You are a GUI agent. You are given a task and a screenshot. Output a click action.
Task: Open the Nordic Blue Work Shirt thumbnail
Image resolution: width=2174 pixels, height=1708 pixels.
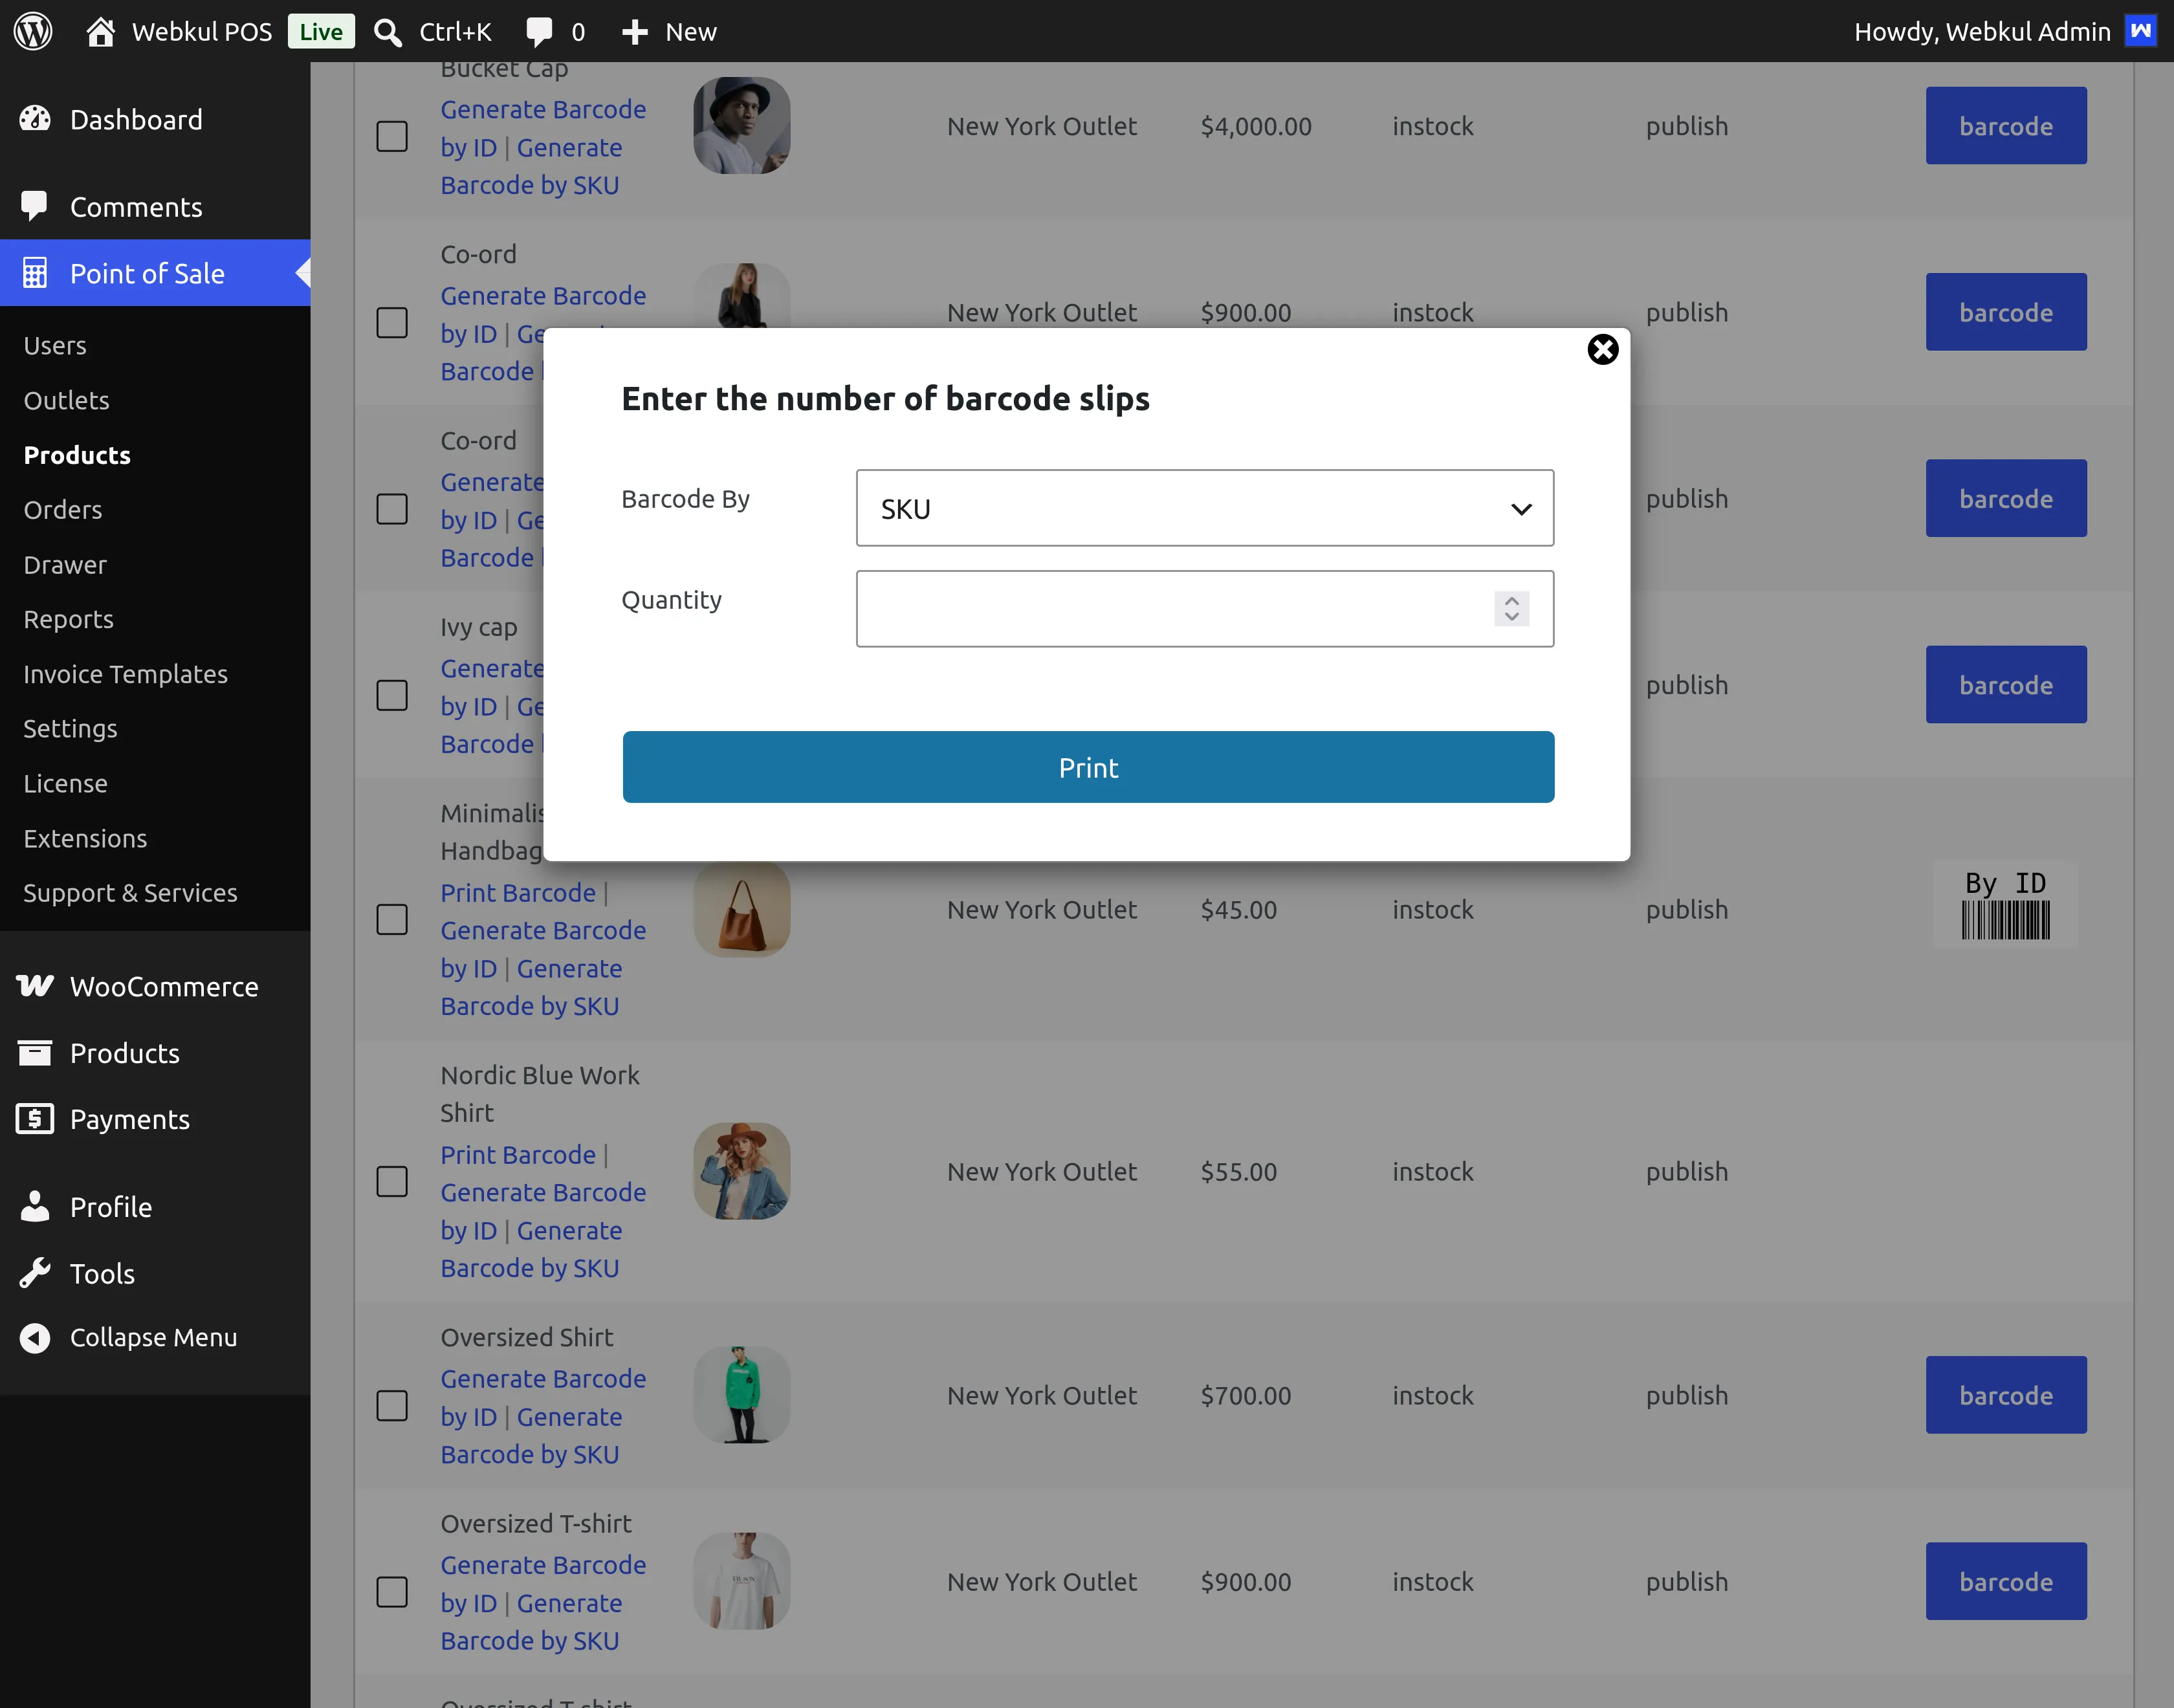tap(742, 1171)
